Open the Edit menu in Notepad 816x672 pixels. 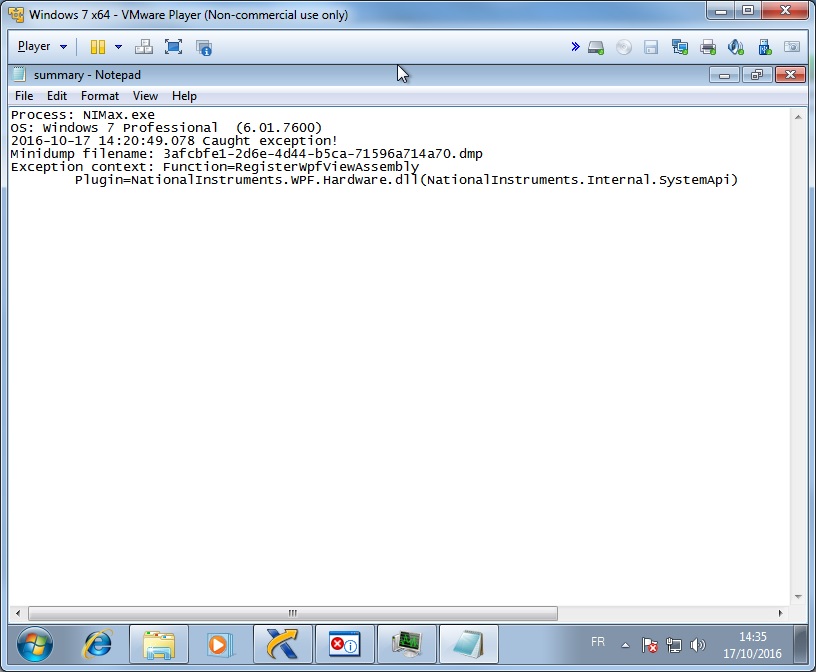click(x=57, y=96)
